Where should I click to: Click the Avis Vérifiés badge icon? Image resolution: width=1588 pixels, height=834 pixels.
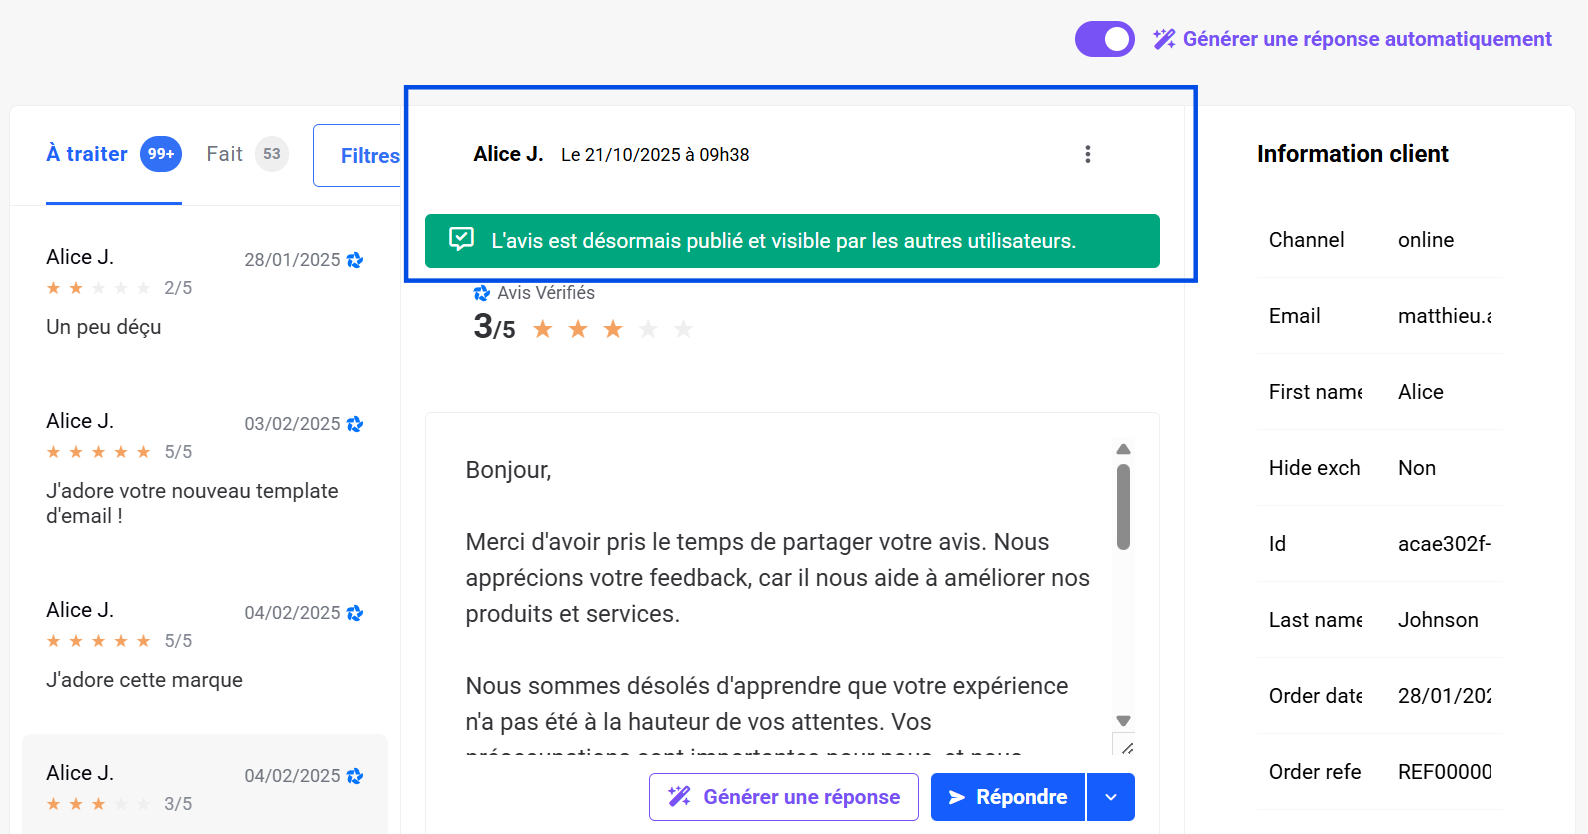coord(482,293)
